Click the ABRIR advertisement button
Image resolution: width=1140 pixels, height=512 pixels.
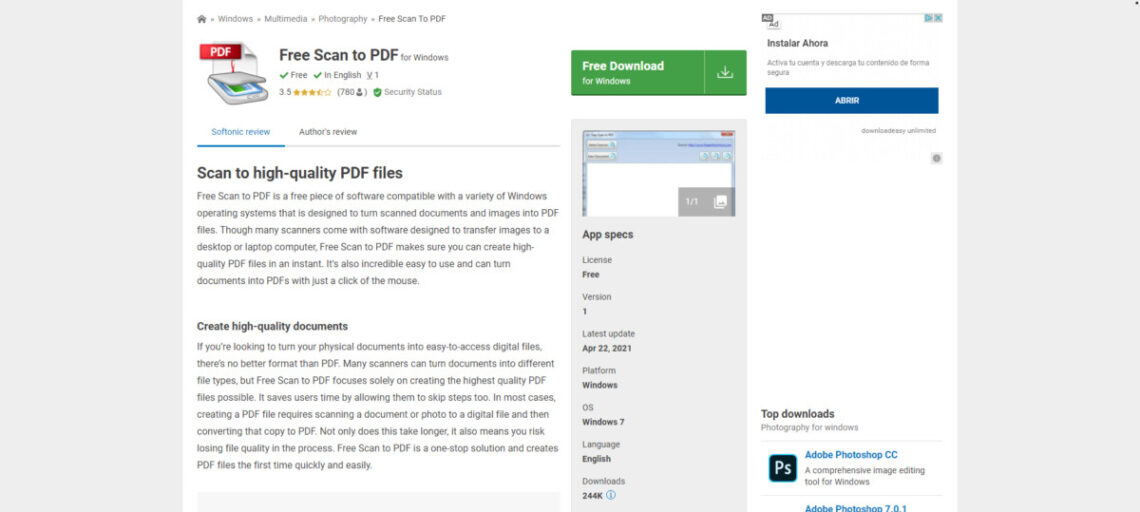[851, 101]
